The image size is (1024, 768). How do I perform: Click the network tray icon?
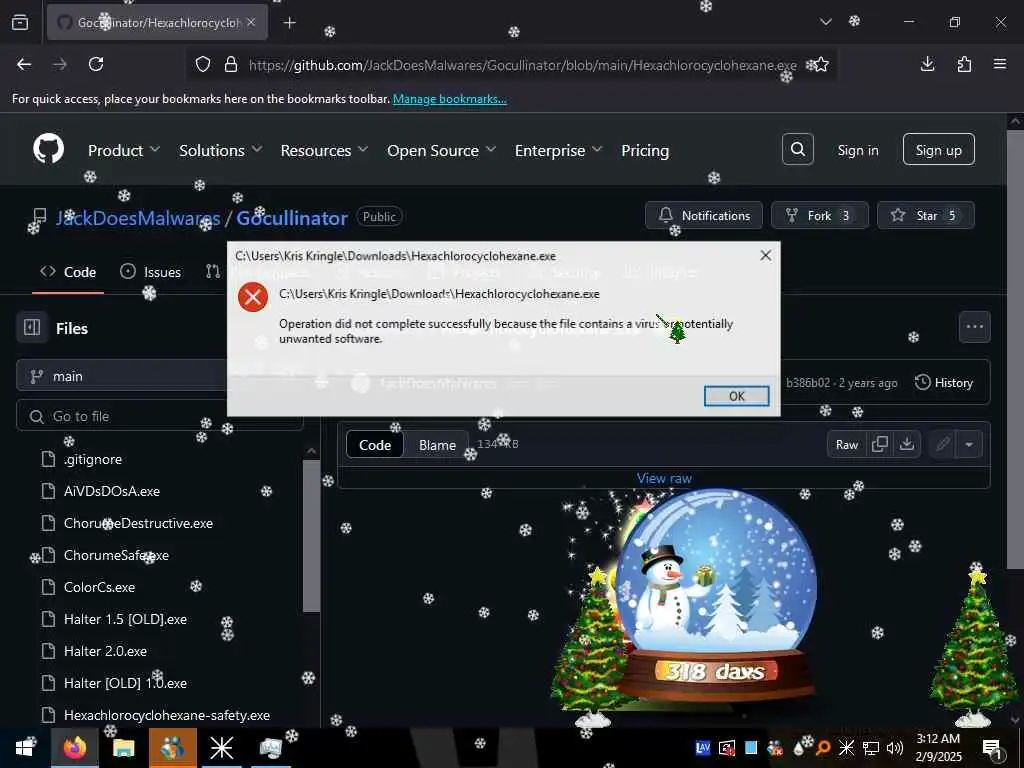pyautogui.click(x=871, y=748)
